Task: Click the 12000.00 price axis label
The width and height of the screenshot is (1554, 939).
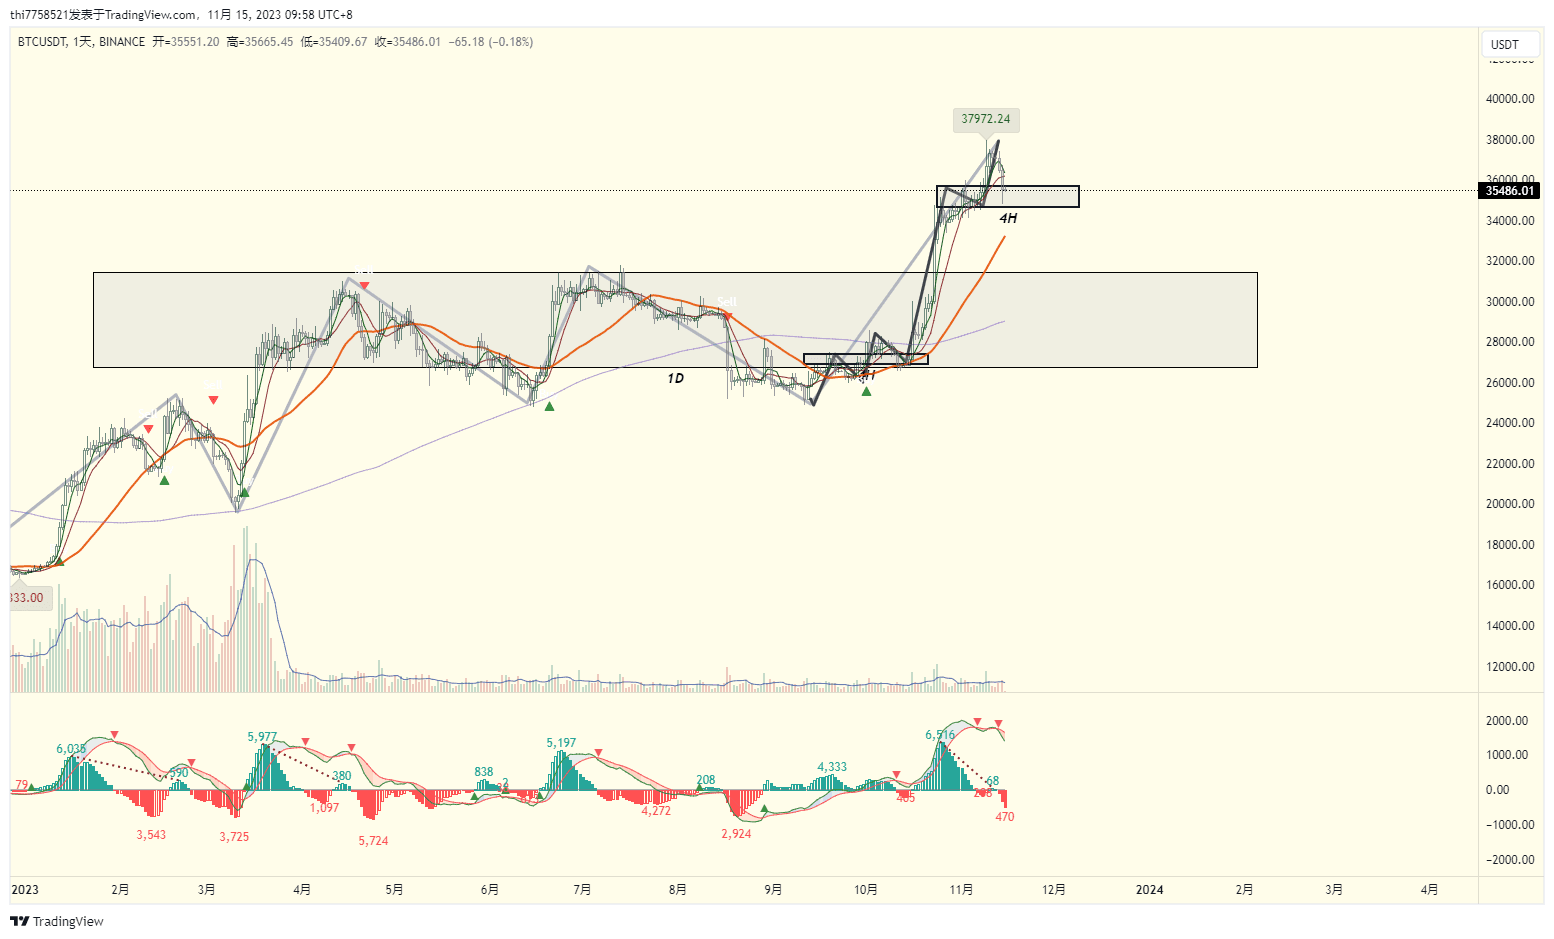Action: click(x=1510, y=667)
